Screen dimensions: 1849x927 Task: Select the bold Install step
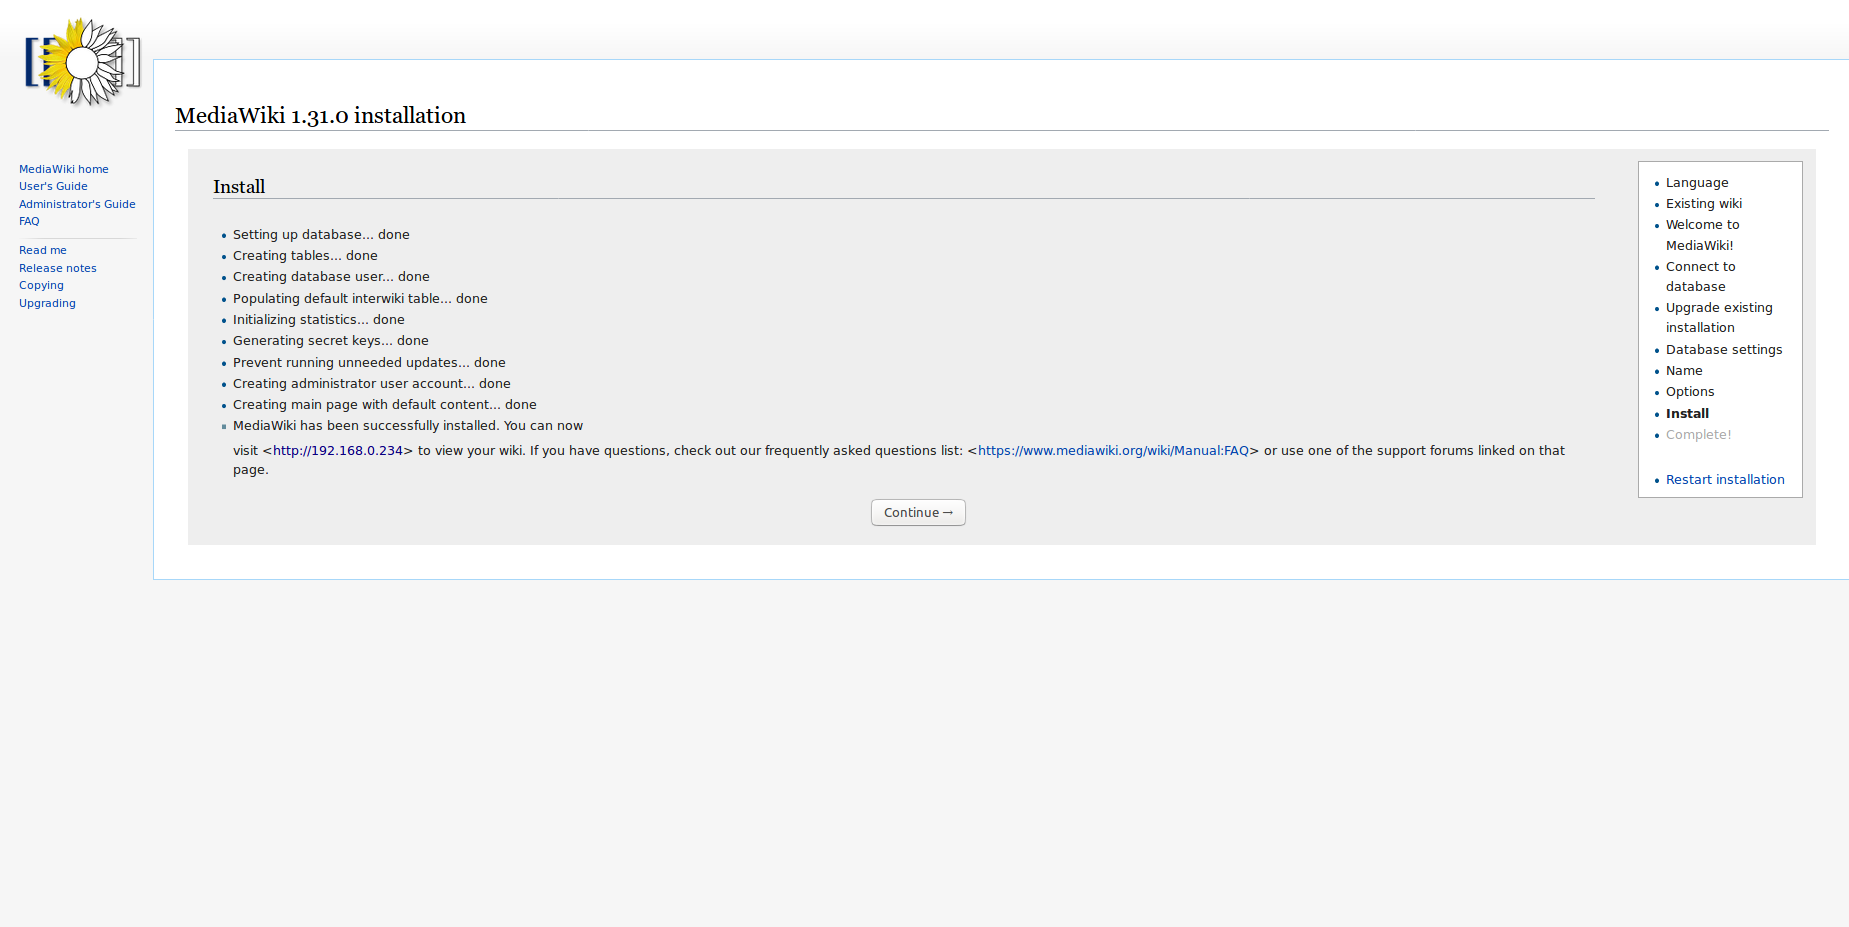coord(1687,414)
